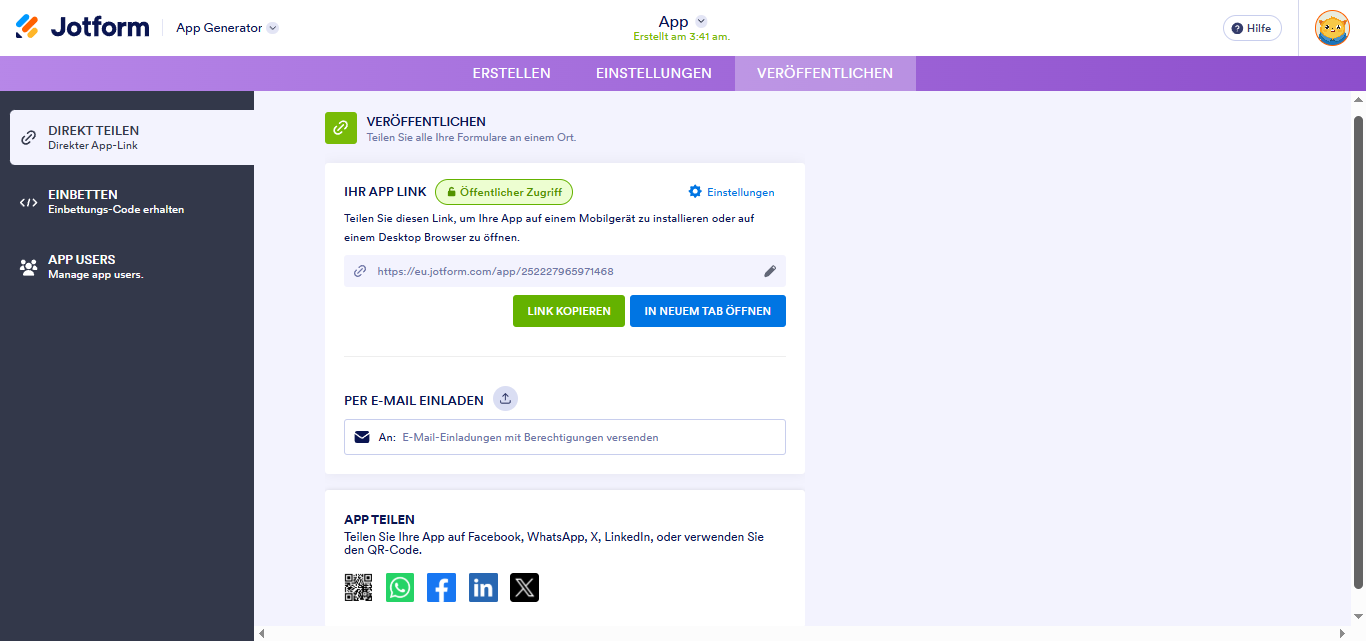
Task: Click the 'IHR APP LINK' heading
Action: point(385,192)
